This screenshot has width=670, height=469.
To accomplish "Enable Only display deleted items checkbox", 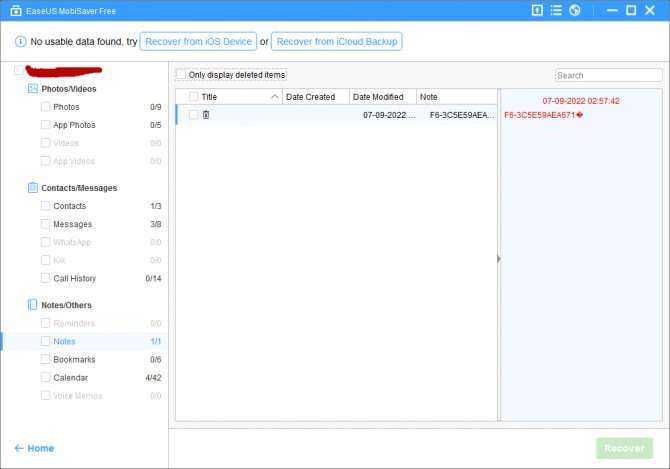I will click(181, 74).
